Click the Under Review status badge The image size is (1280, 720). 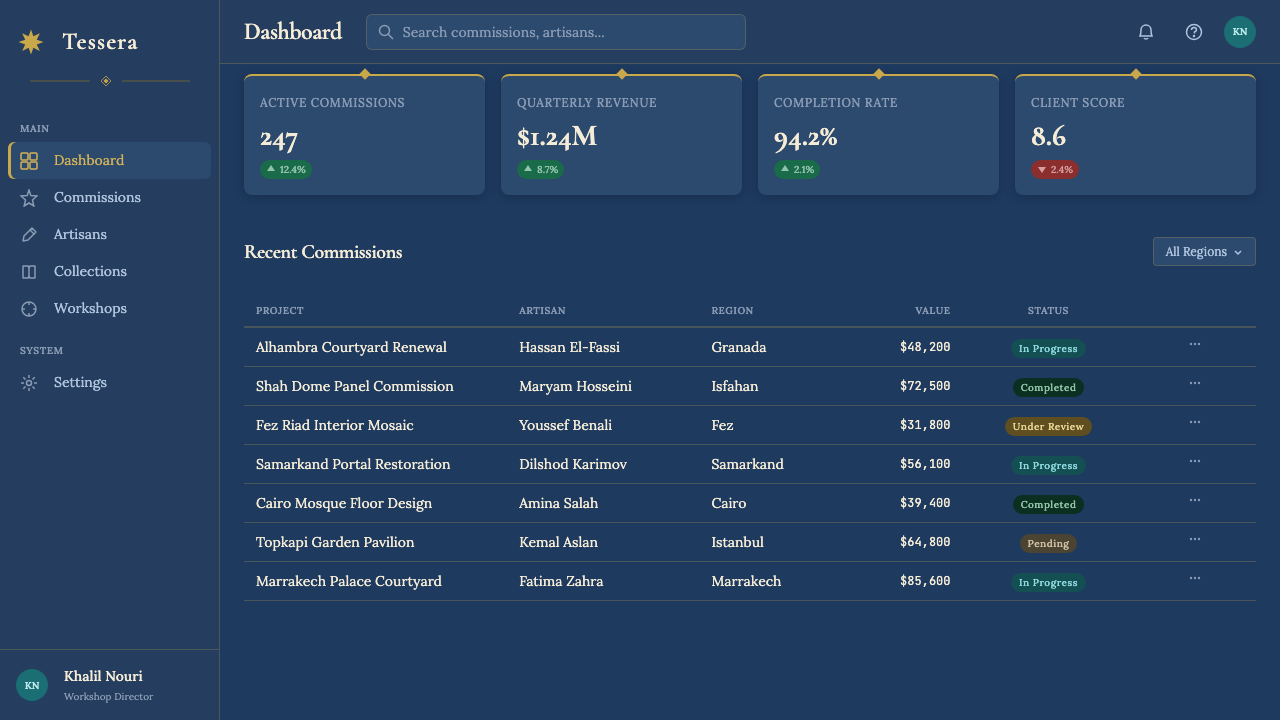[1048, 426]
